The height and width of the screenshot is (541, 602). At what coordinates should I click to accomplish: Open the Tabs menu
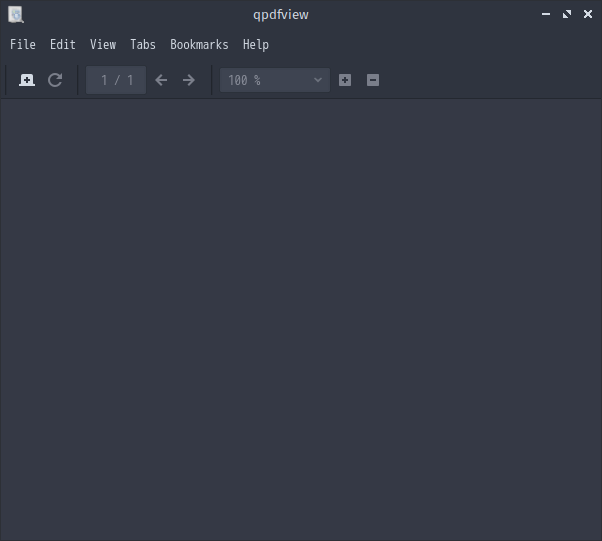(x=143, y=45)
